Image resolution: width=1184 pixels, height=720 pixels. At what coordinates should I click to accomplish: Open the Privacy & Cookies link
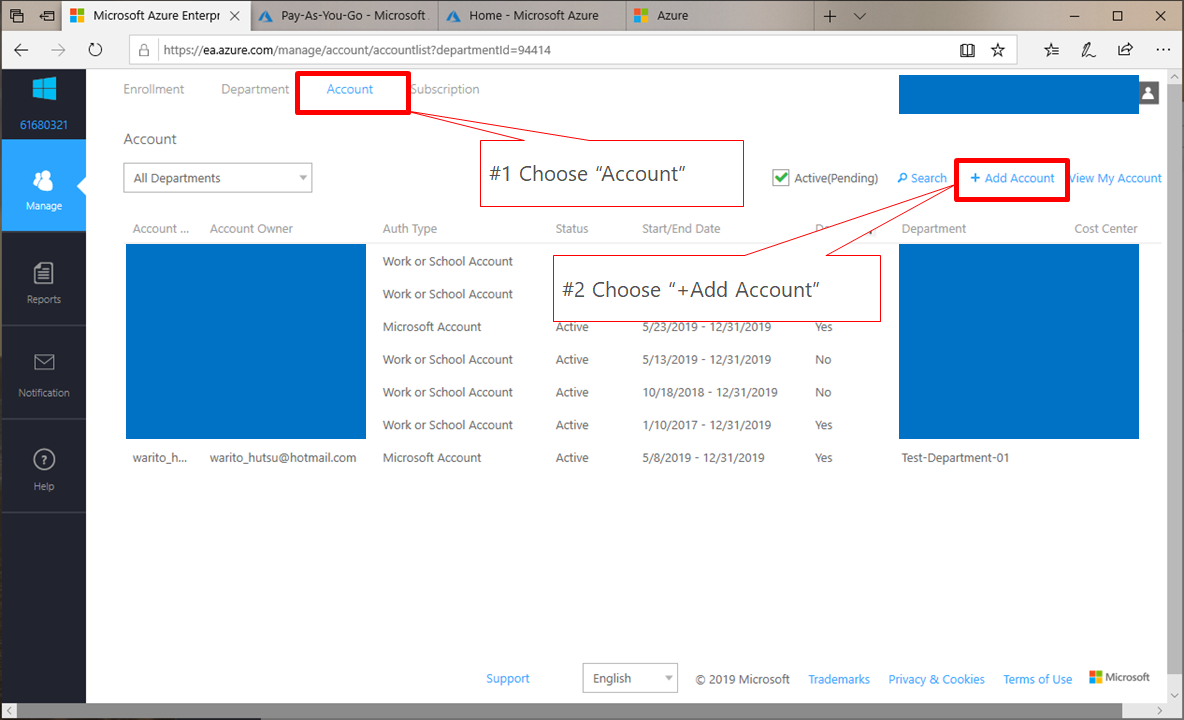(x=936, y=679)
